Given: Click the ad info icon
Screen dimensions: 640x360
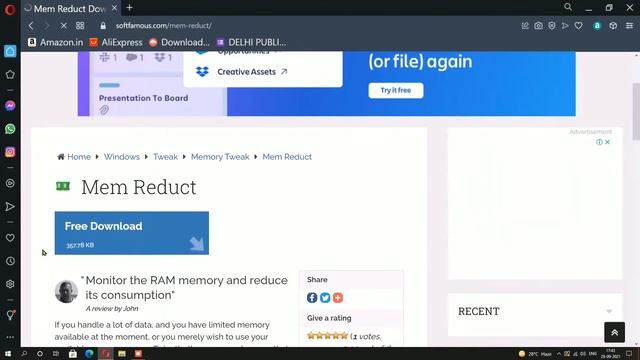Looking at the screenshot, I should point(599,142).
